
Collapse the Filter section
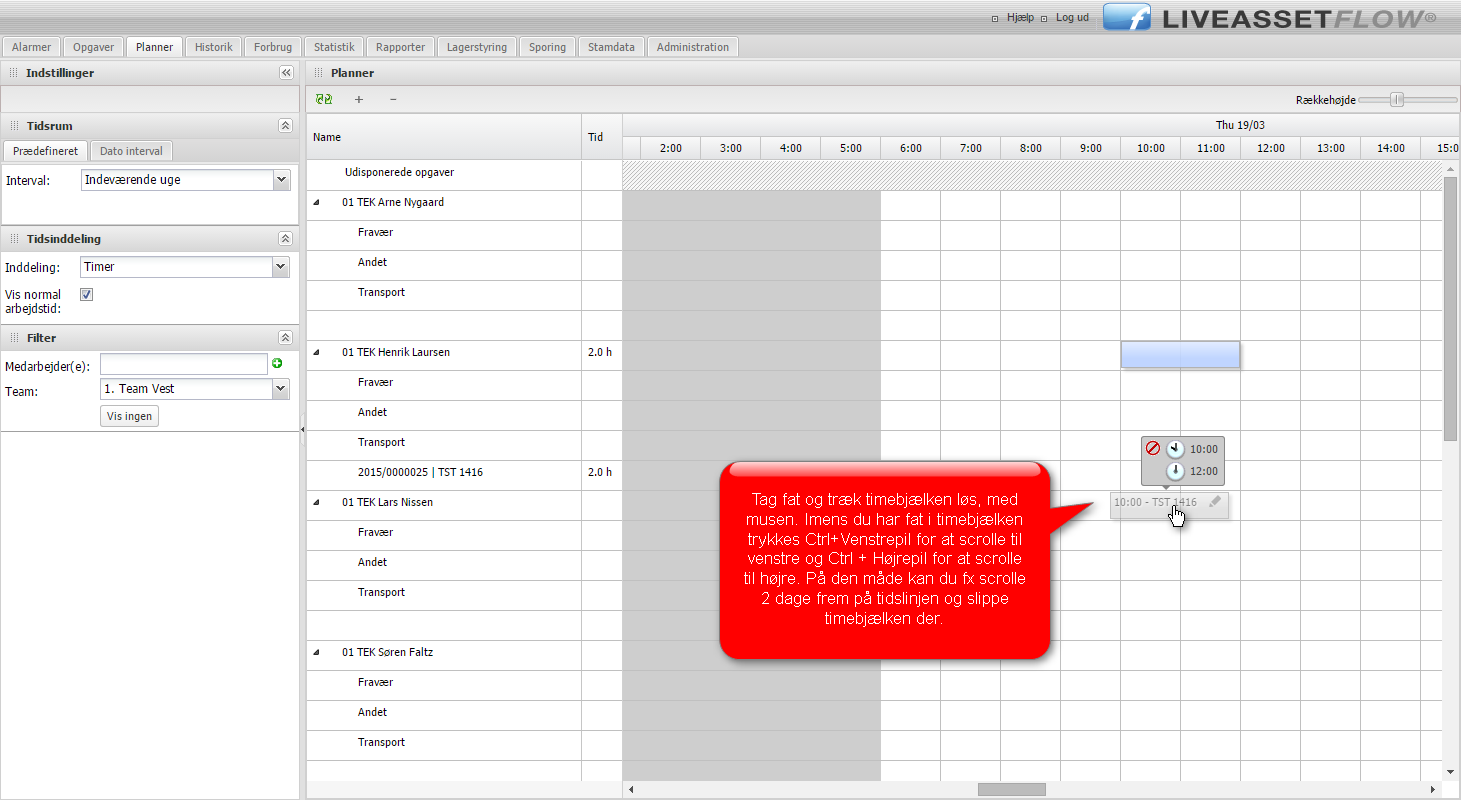coord(285,338)
